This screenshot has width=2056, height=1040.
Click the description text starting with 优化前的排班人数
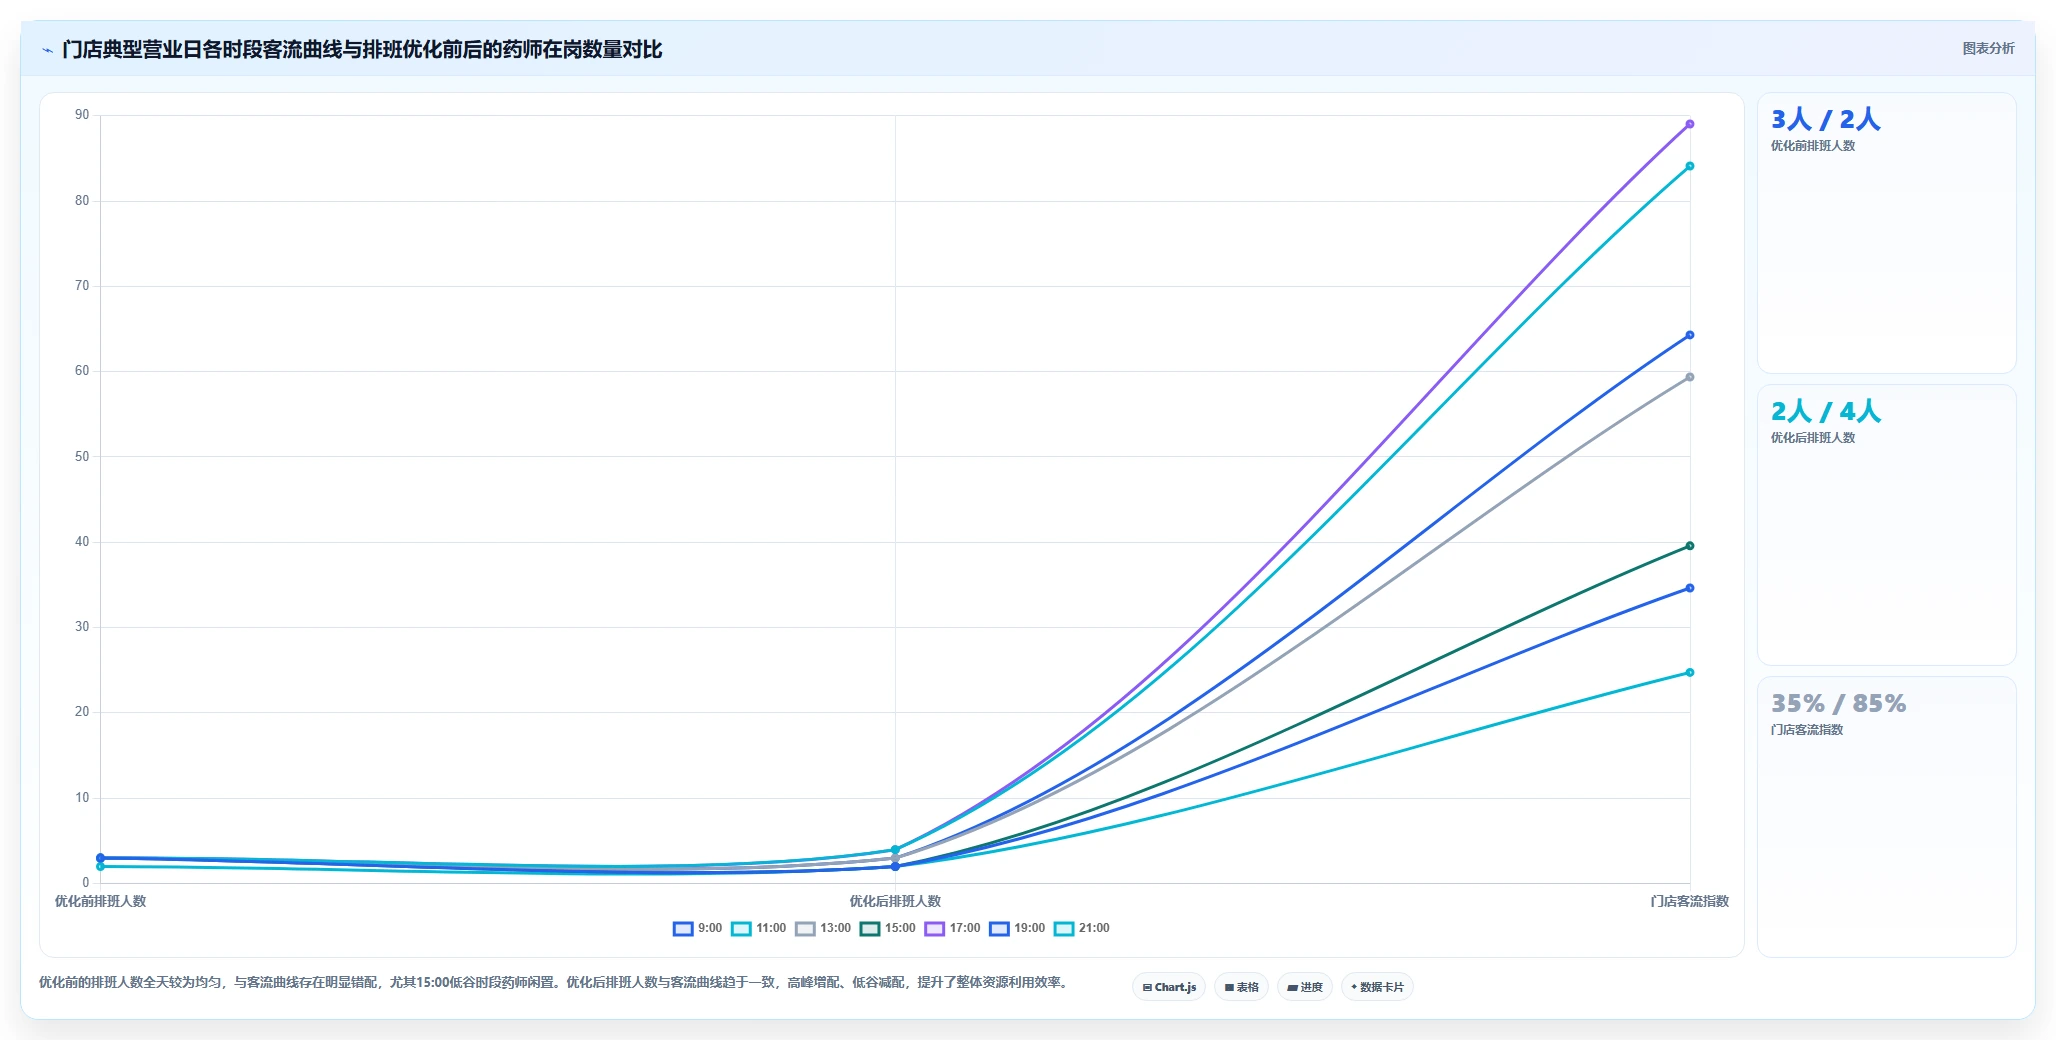click(x=555, y=982)
